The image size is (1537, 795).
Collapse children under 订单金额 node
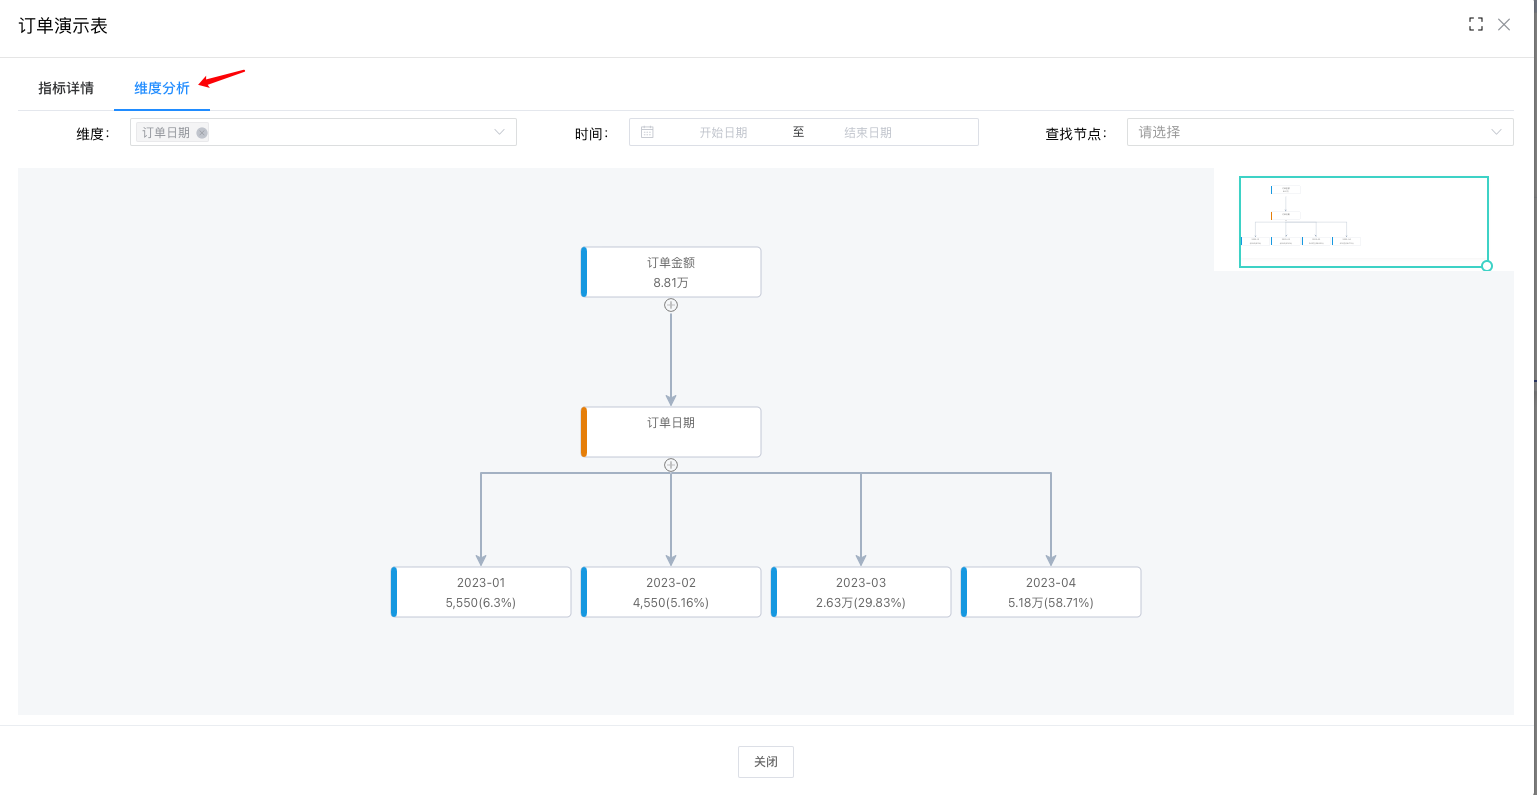tap(671, 305)
